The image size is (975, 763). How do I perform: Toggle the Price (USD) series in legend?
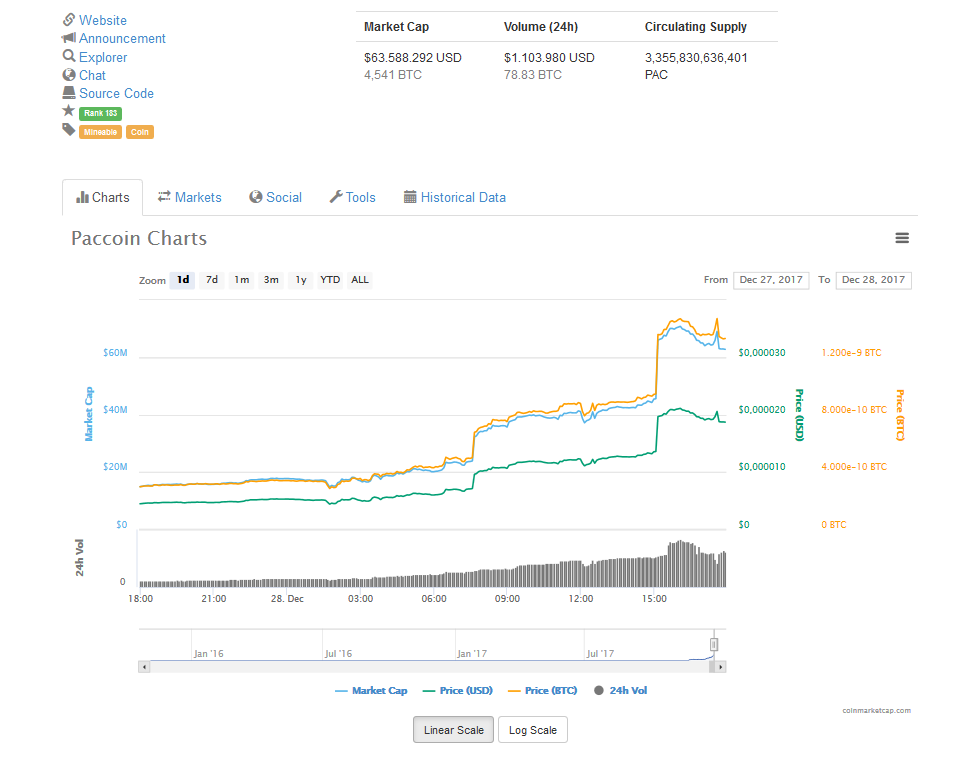click(x=458, y=690)
